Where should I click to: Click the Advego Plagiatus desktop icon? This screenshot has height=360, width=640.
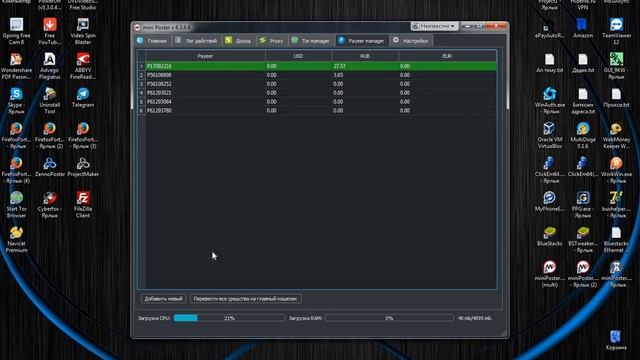tap(50, 66)
